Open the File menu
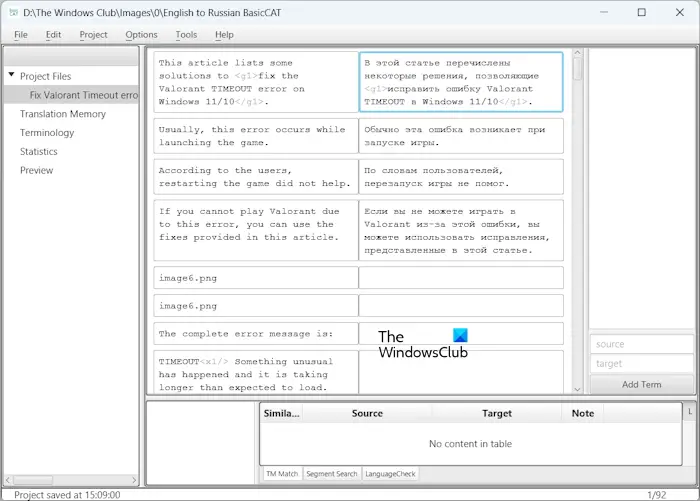 [21, 35]
